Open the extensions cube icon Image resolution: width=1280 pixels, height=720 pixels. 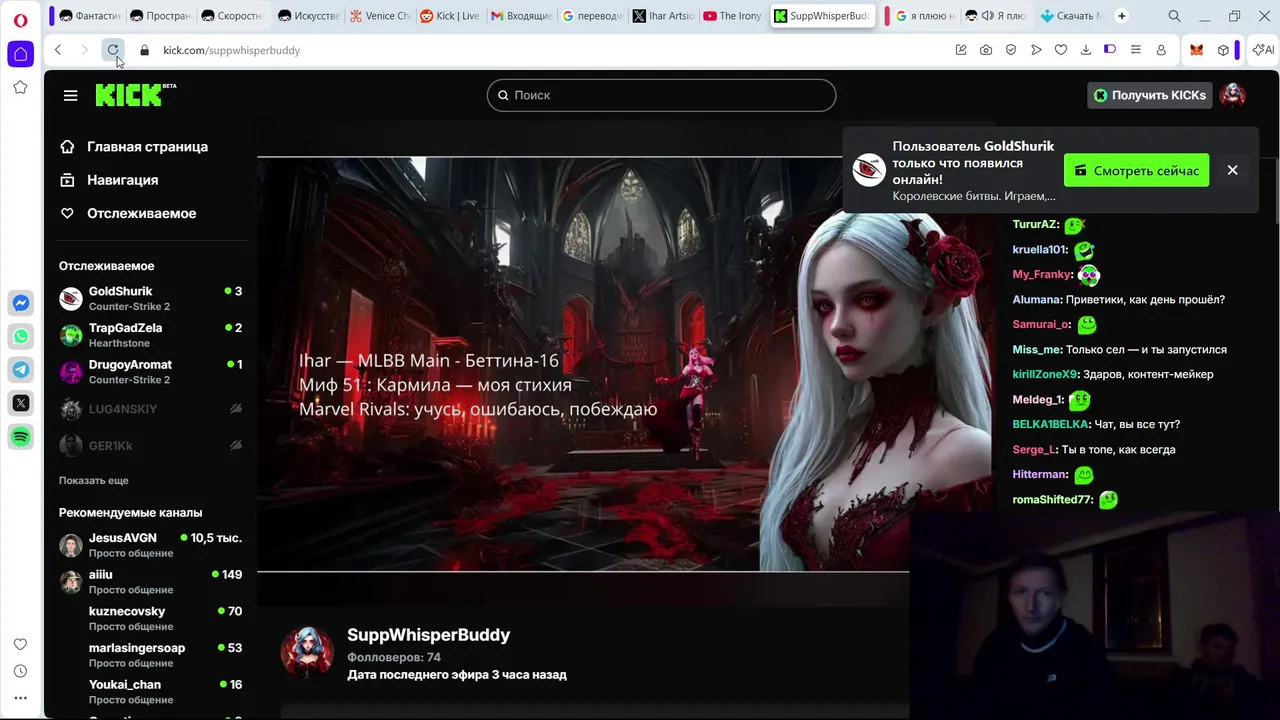1223,50
